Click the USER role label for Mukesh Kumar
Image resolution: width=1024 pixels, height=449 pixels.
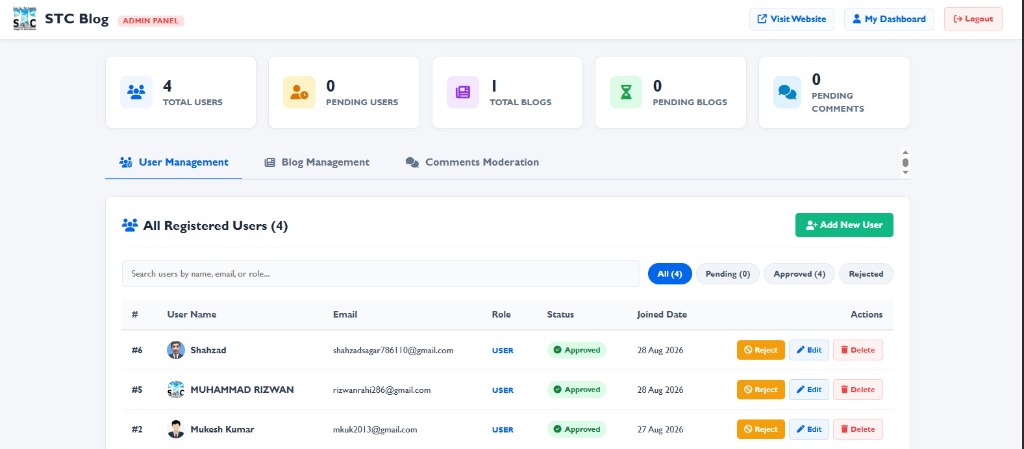pos(503,430)
